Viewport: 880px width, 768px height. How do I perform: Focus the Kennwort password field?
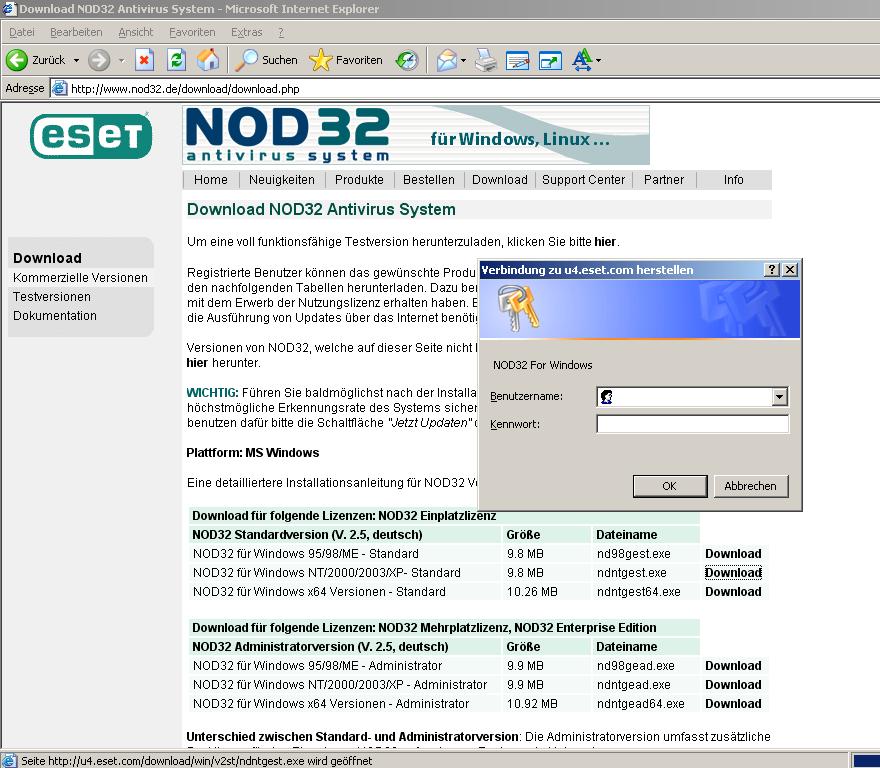[x=693, y=424]
